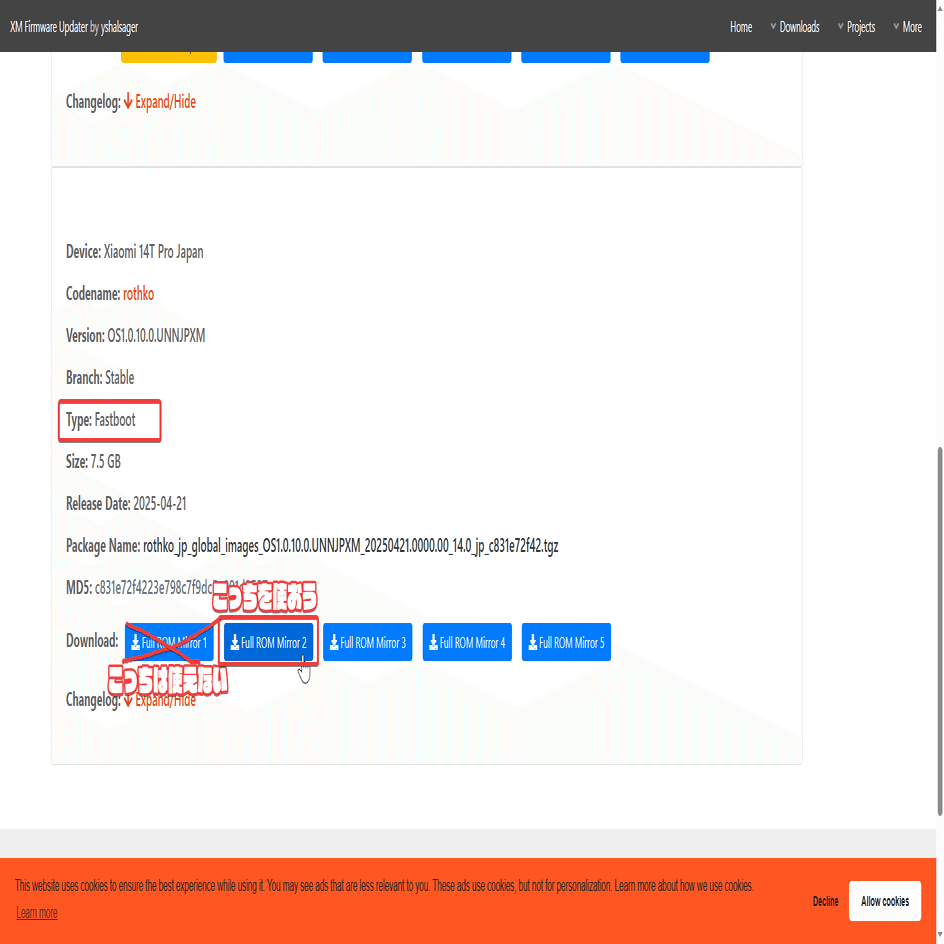Select the Release Date 2025-04-21 text

click(160, 503)
